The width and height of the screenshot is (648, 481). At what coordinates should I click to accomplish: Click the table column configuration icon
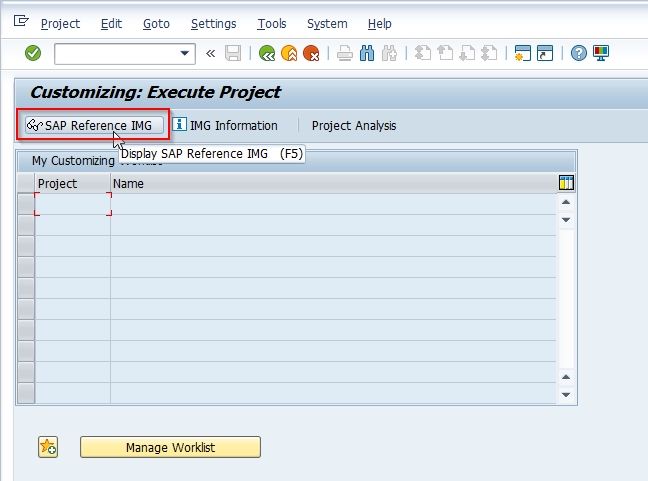(x=566, y=182)
